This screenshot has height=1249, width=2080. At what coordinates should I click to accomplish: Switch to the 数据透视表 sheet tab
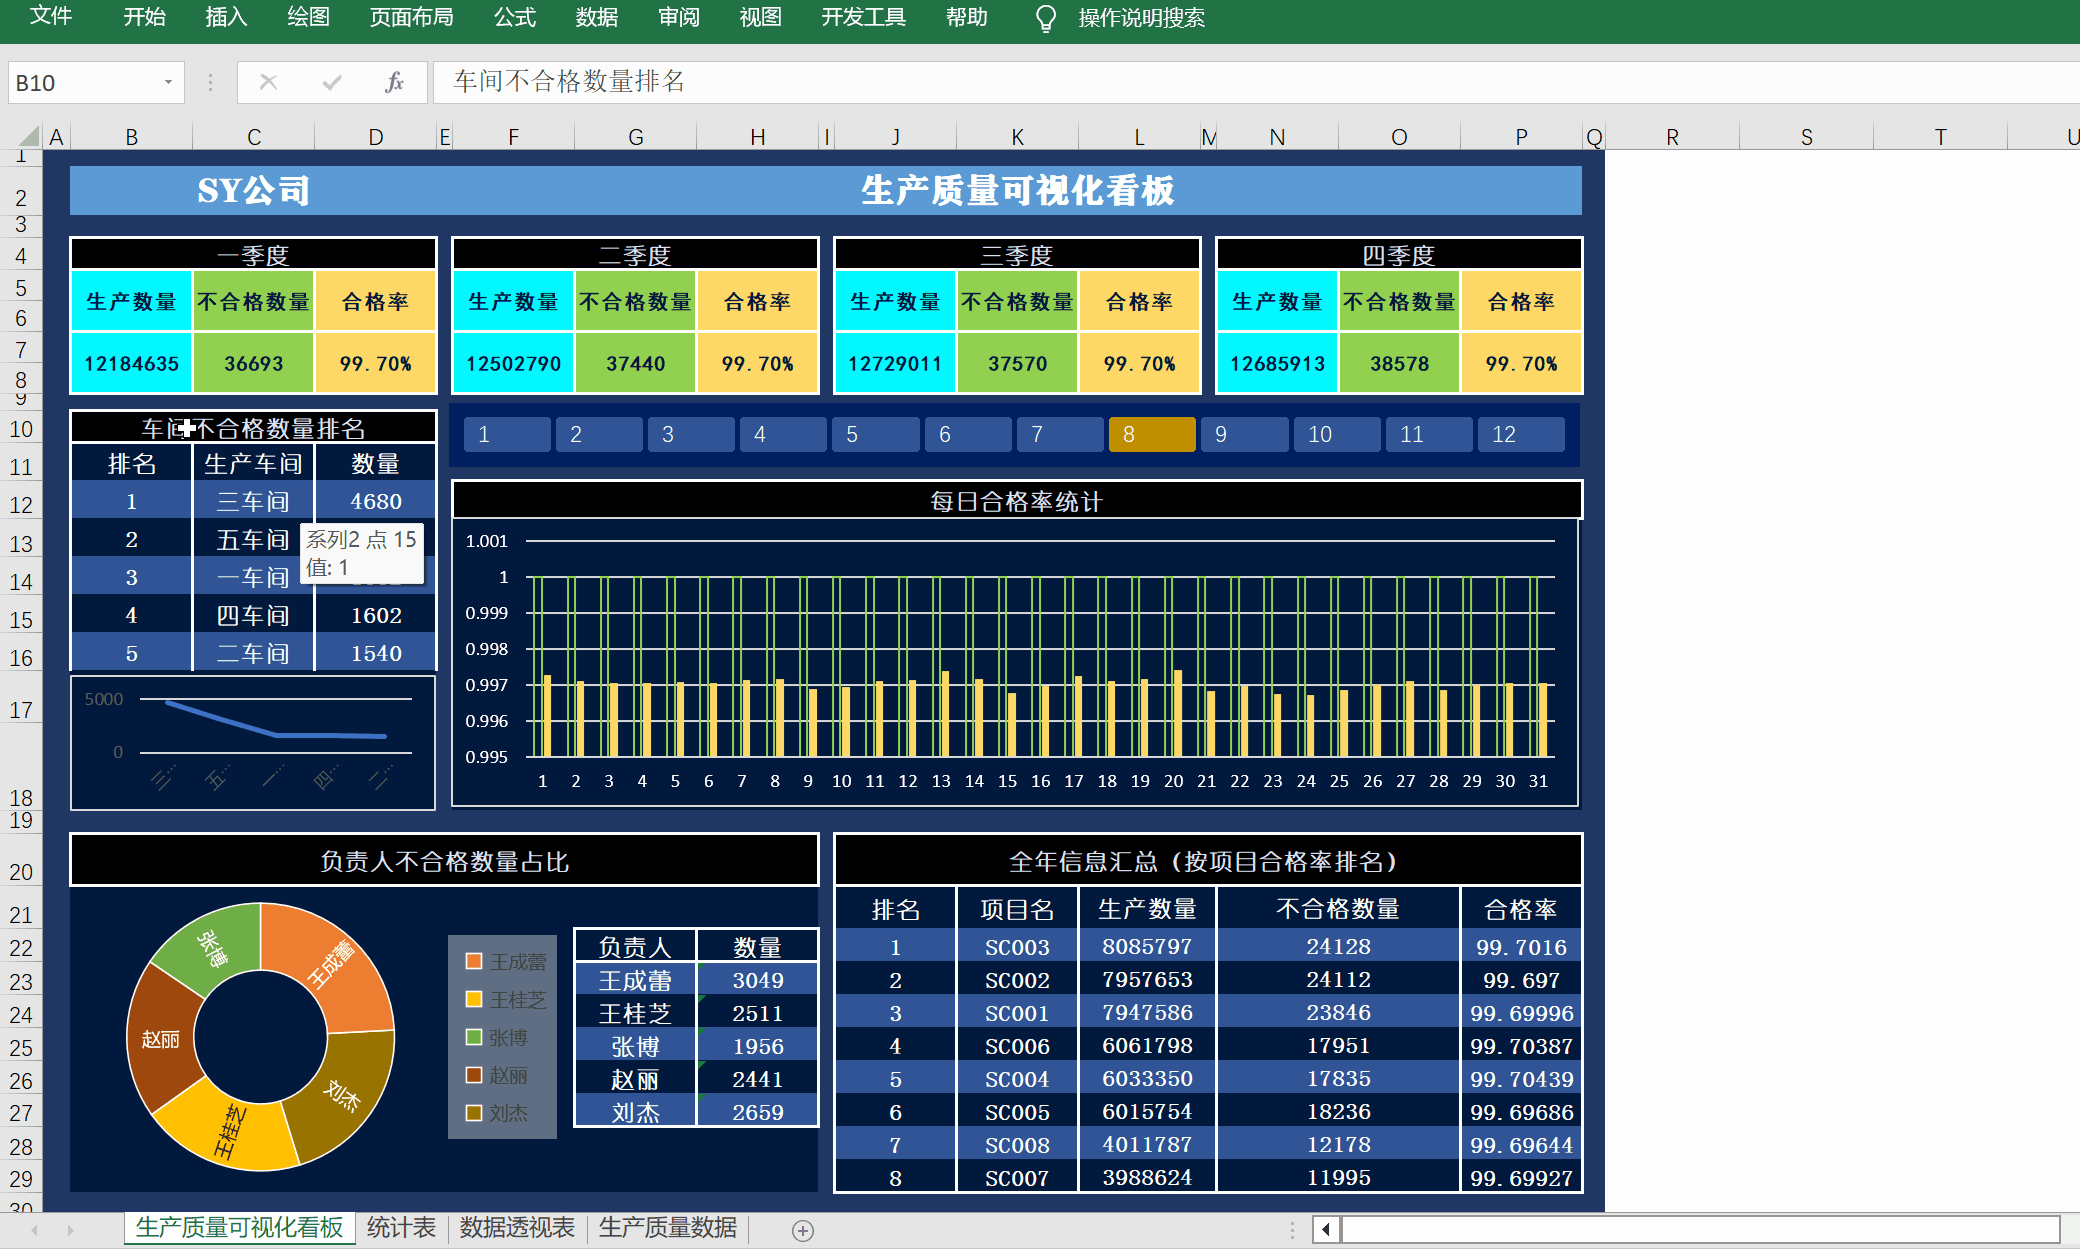point(517,1227)
